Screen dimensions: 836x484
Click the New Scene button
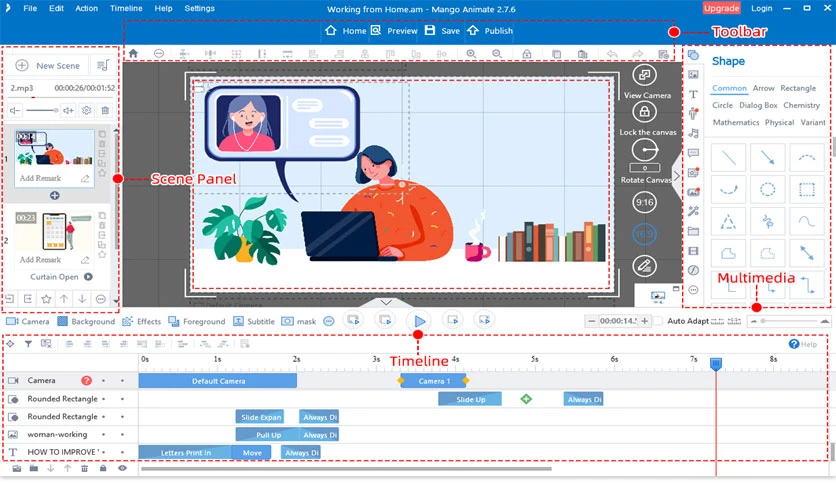(x=49, y=66)
